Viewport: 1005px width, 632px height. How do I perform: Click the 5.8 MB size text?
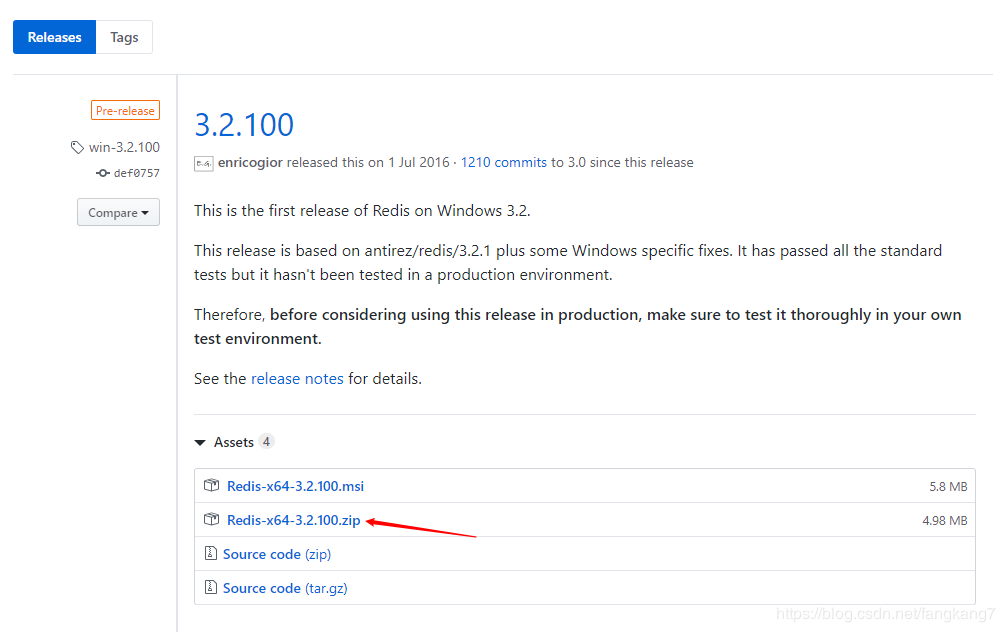949,486
